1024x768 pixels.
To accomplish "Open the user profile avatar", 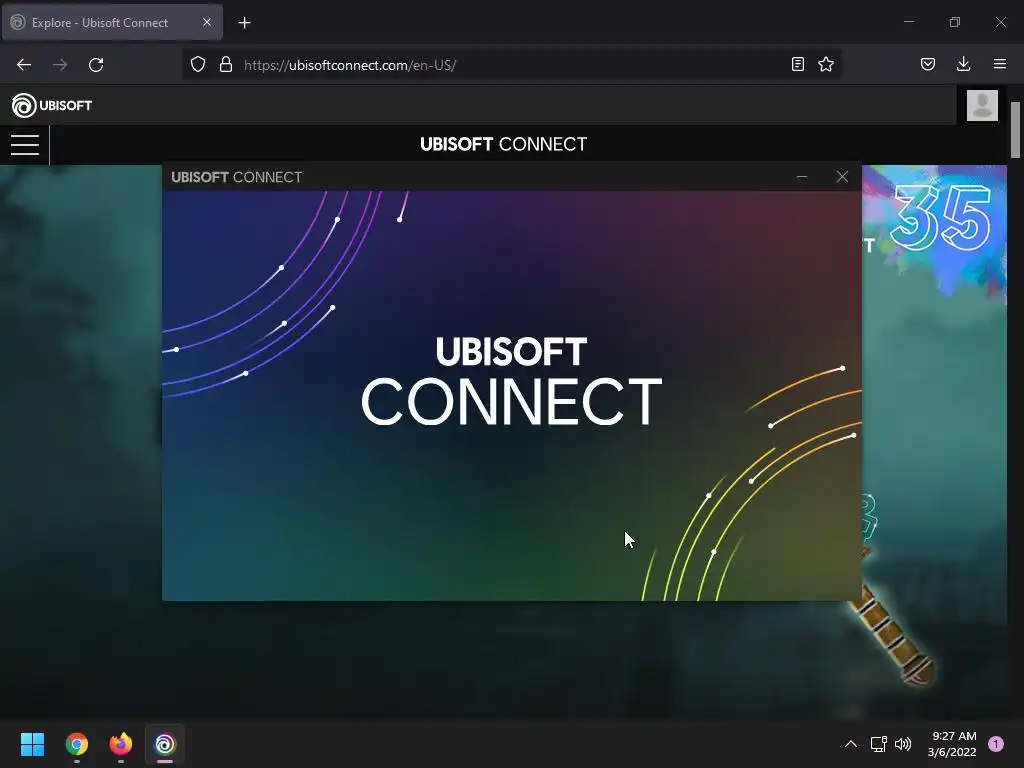I will pyautogui.click(x=982, y=105).
